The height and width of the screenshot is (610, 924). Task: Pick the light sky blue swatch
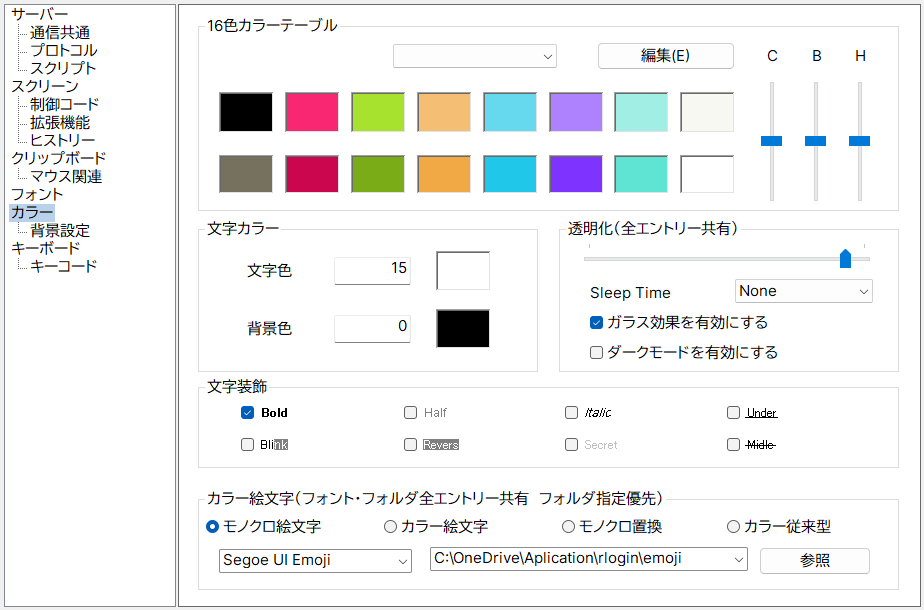point(509,112)
